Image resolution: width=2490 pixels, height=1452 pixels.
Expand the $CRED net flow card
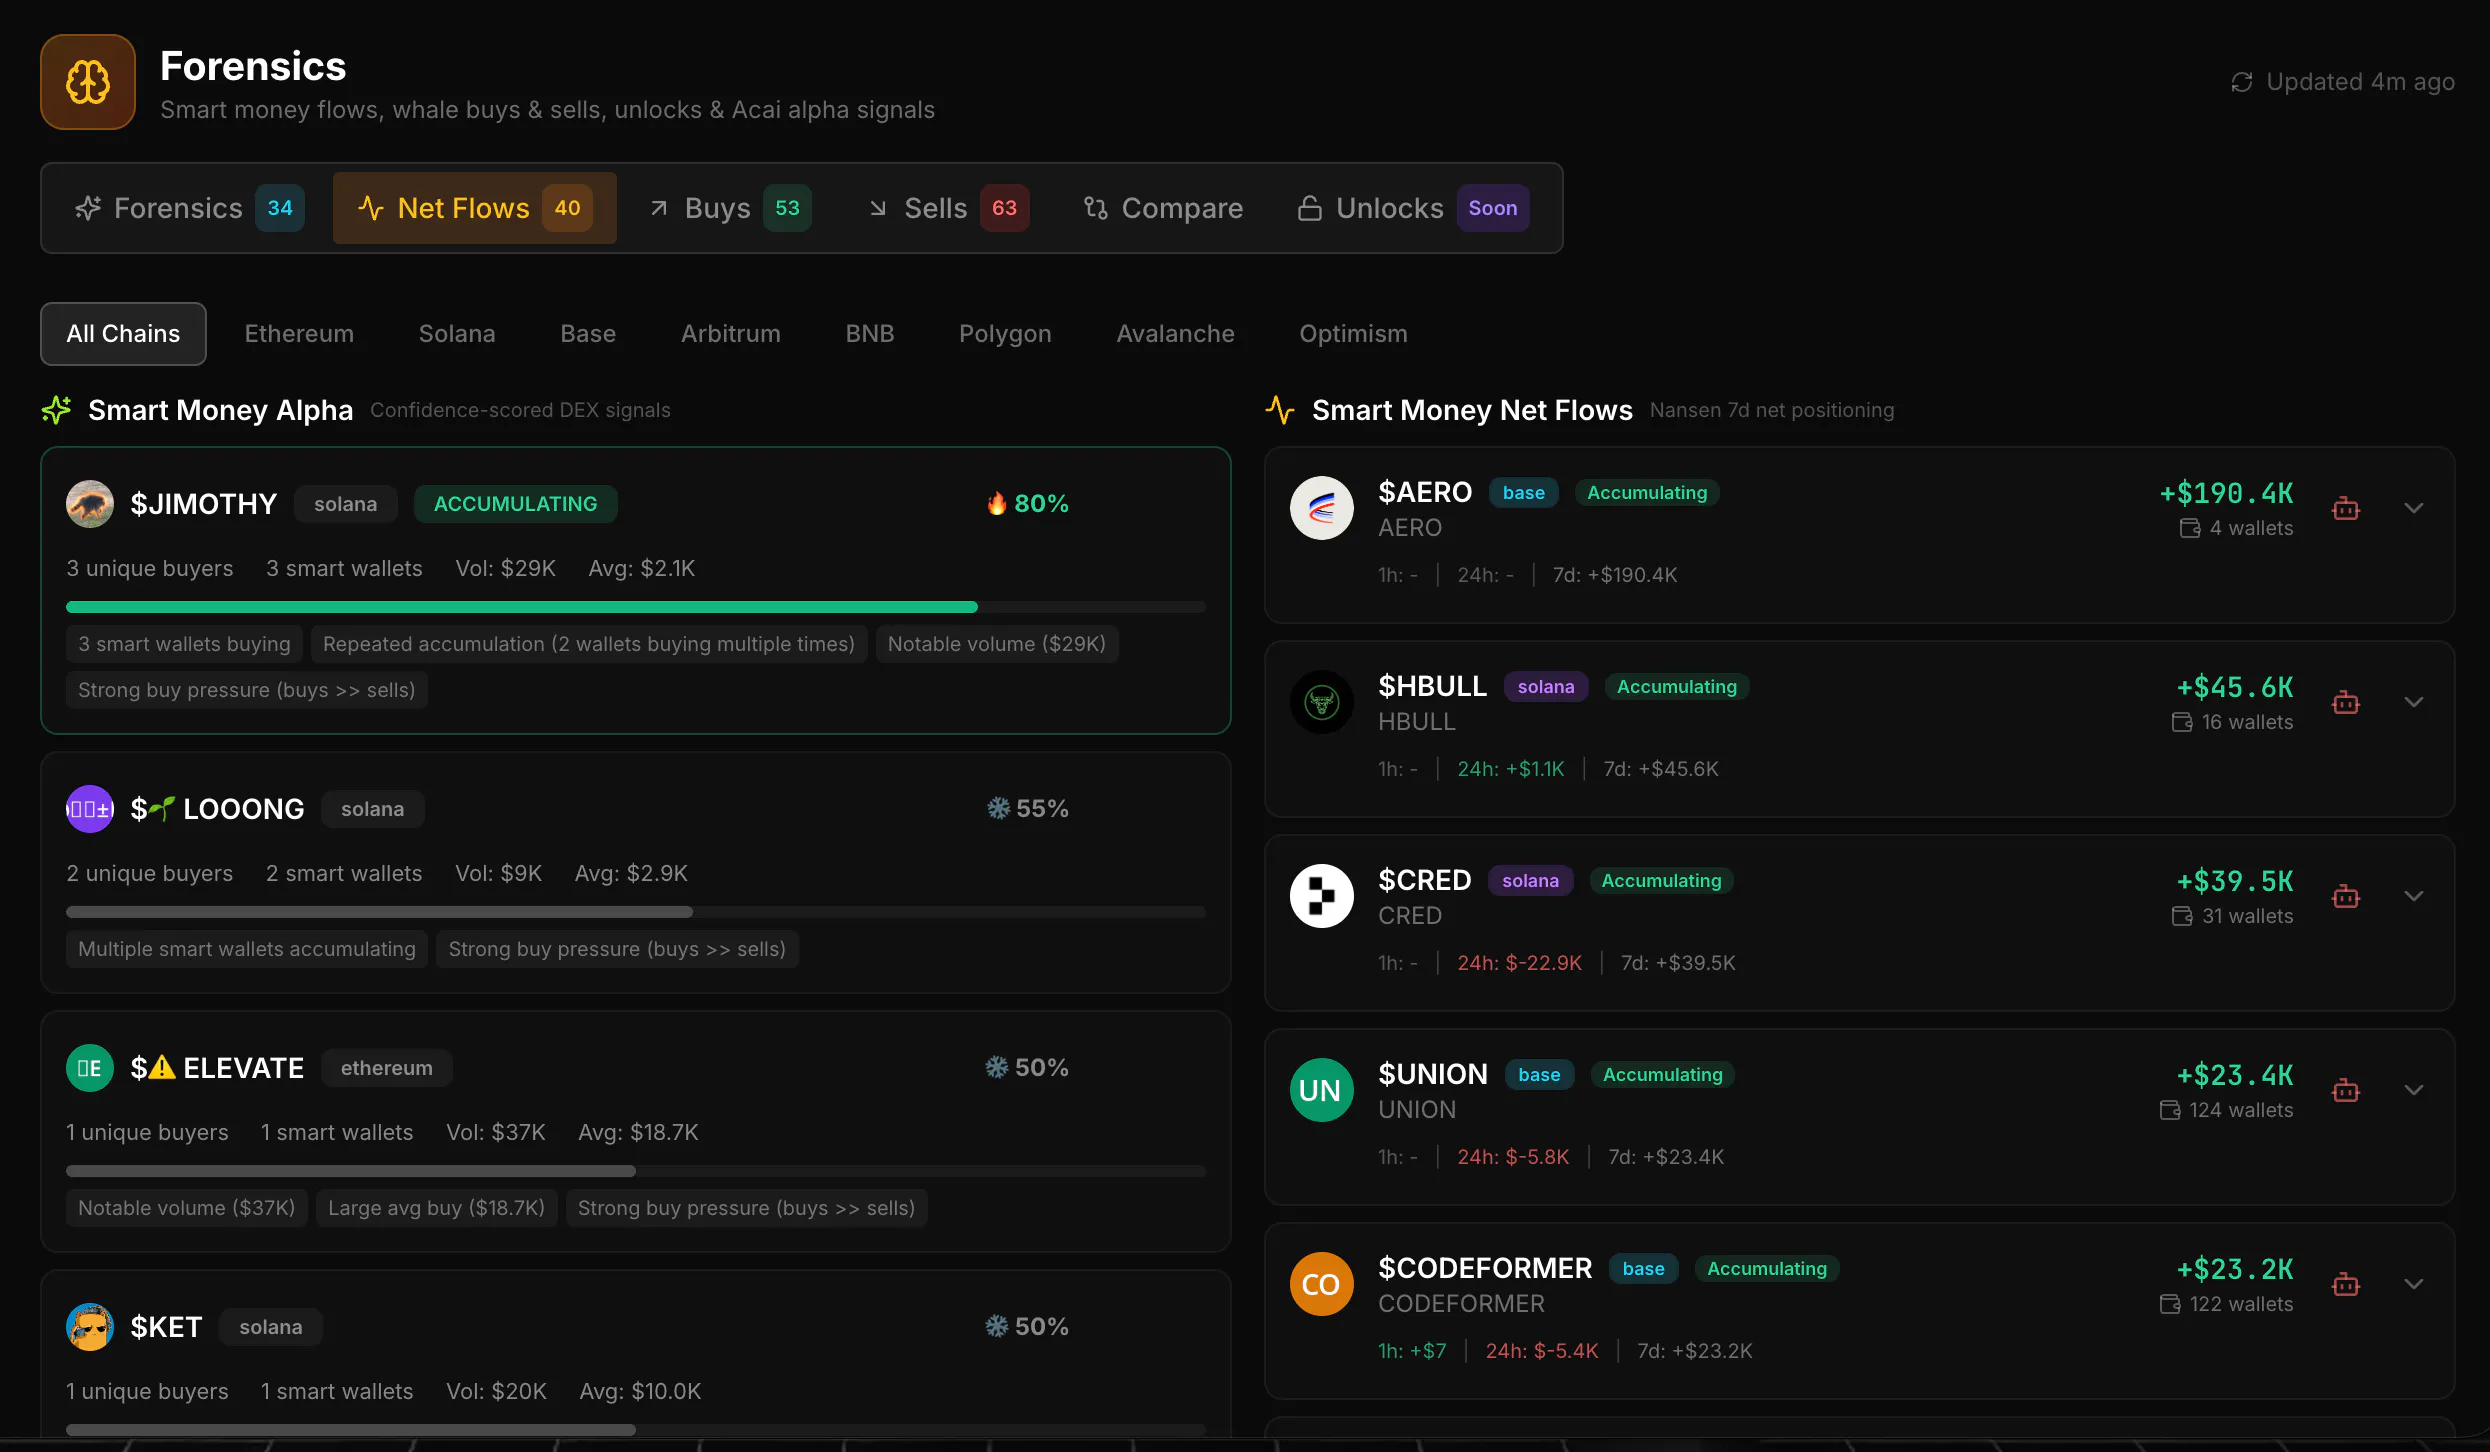tap(2414, 896)
